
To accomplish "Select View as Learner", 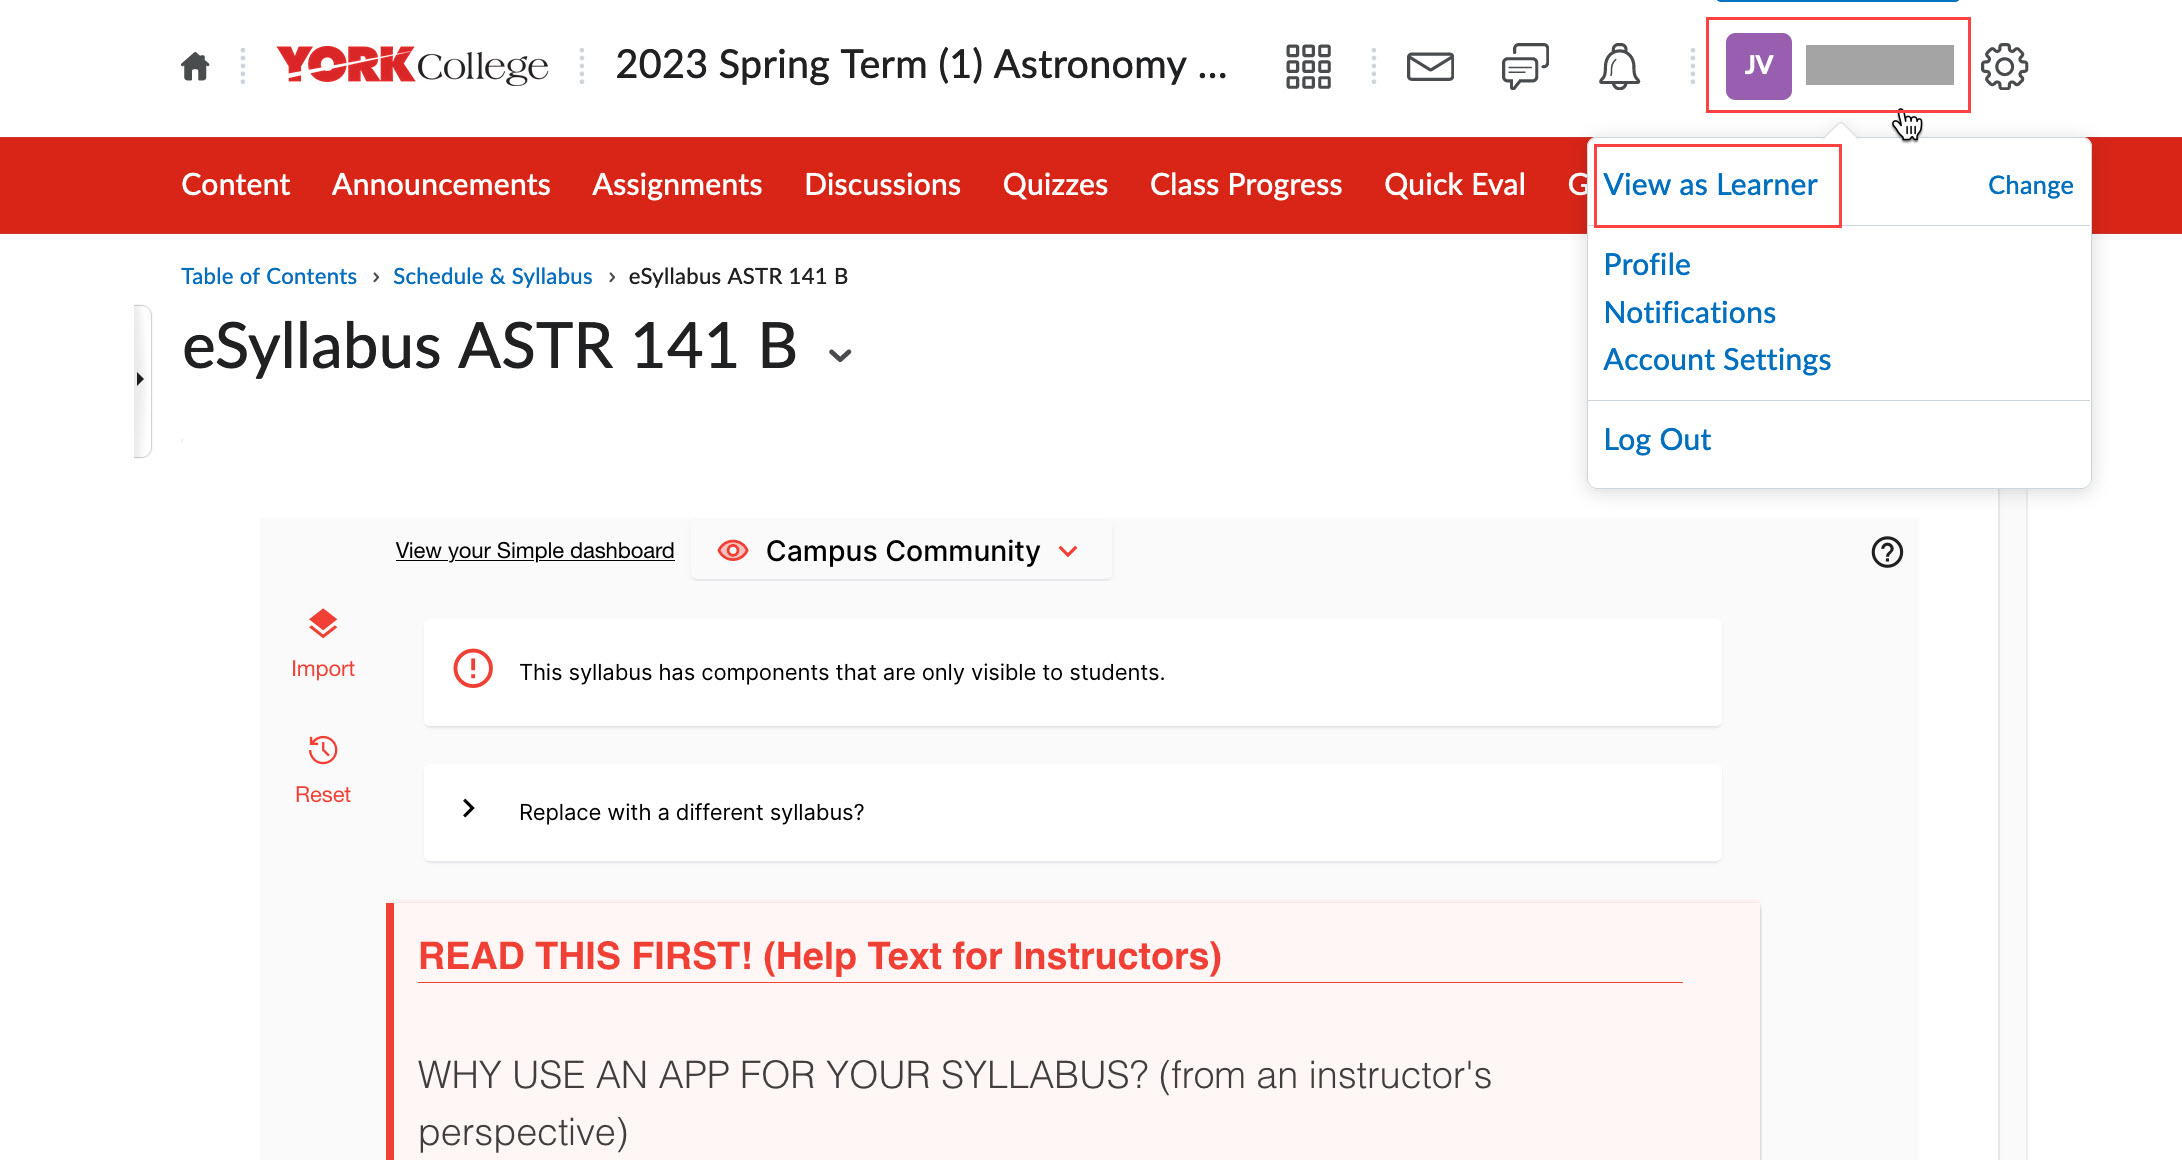I will click(1710, 185).
